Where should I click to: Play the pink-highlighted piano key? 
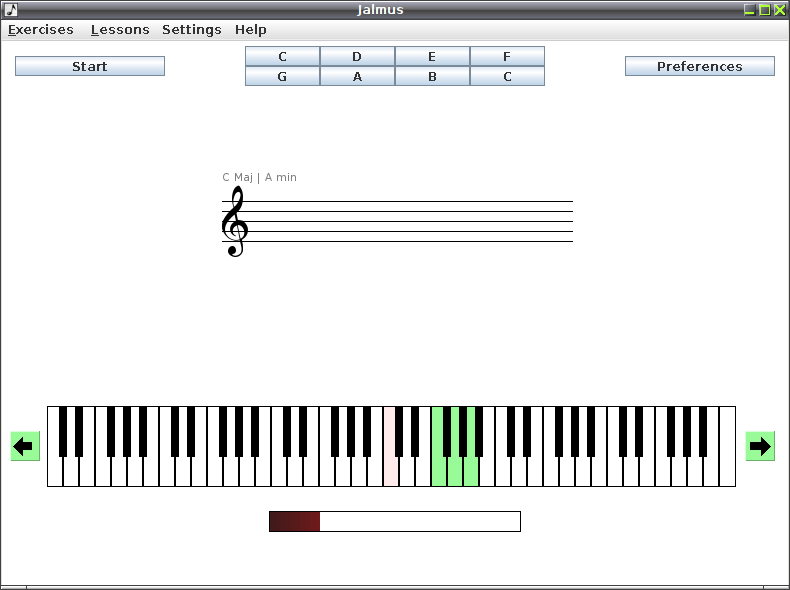390,471
